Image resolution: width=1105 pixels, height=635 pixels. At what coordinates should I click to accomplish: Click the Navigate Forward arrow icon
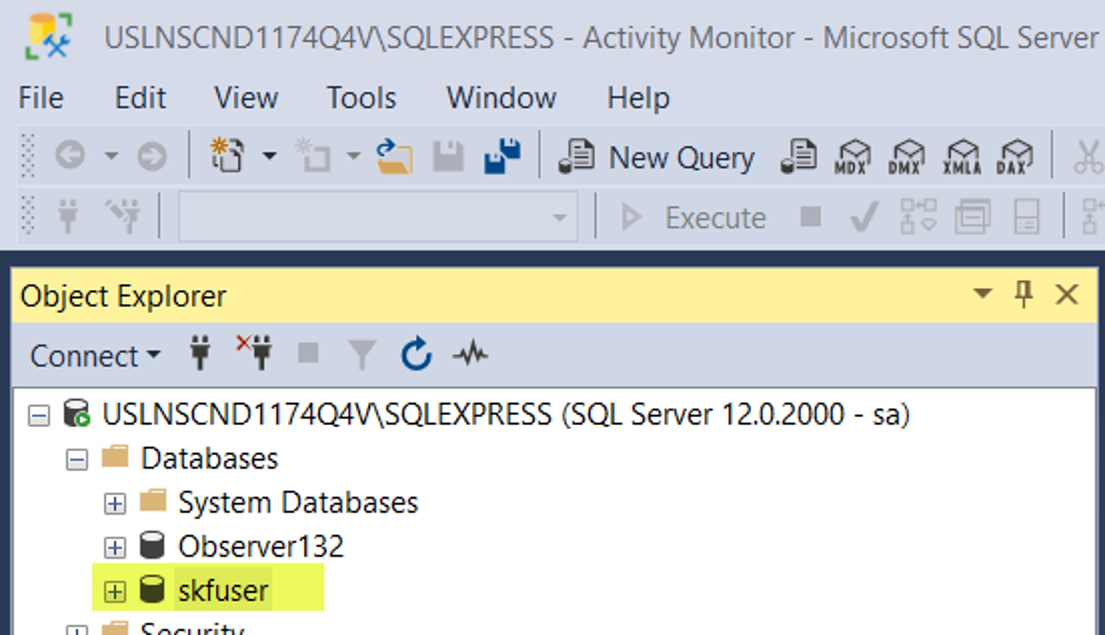[x=152, y=156]
